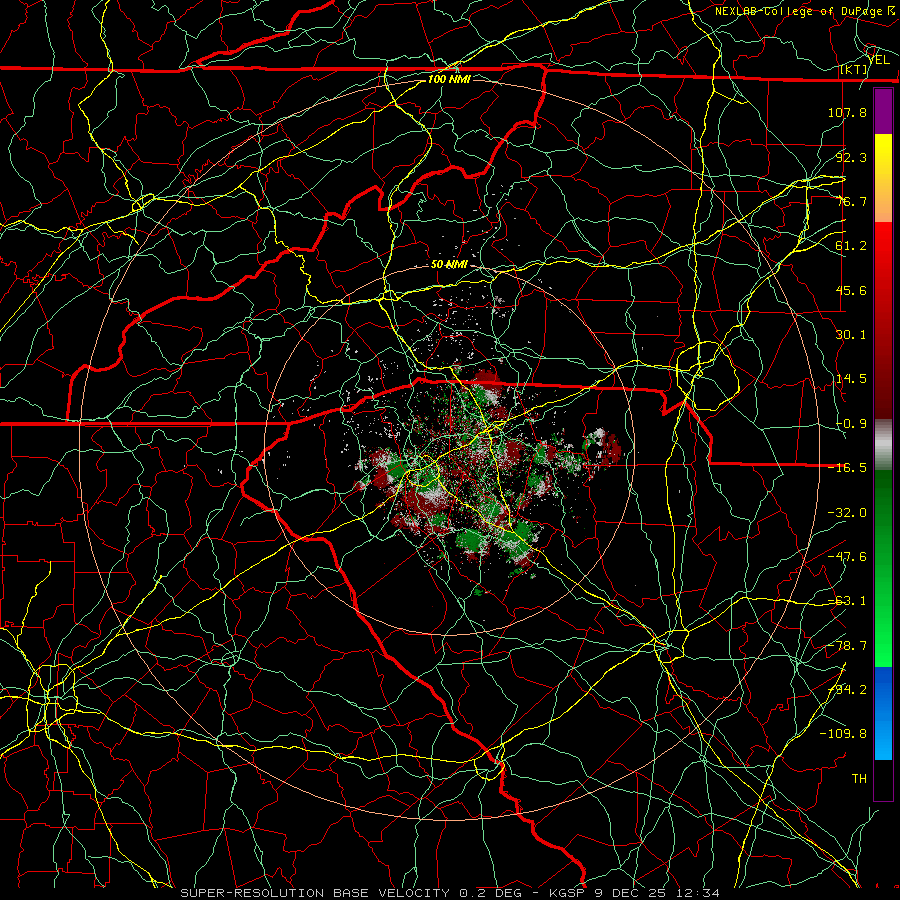Click the [KT] units label
This screenshot has width=900, height=900.
pyautogui.click(x=854, y=69)
